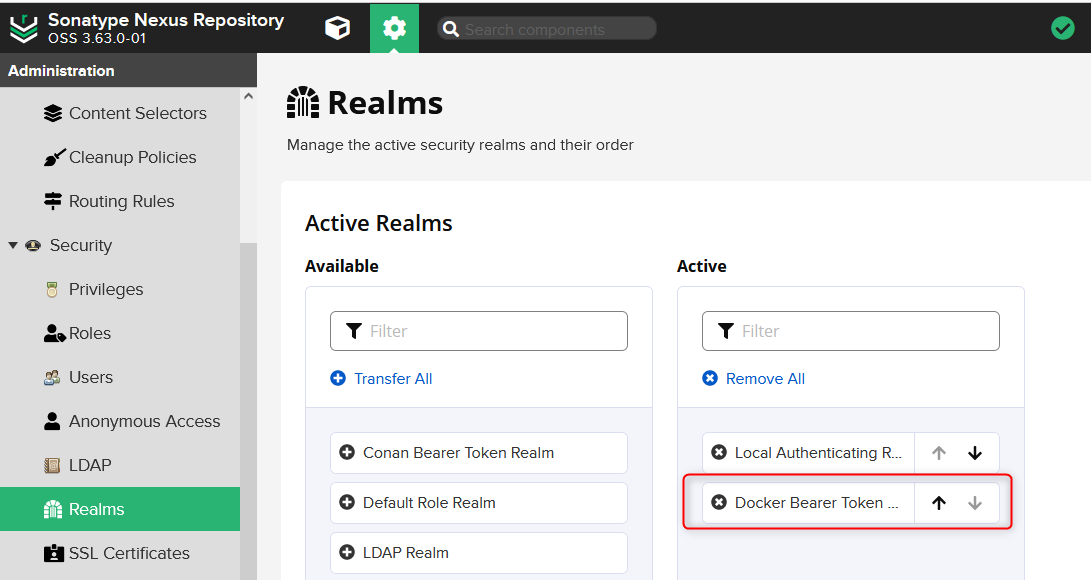Click the LDAP book icon
Image resolution: width=1091 pixels, height=580 pixels.
click(52, 465)
